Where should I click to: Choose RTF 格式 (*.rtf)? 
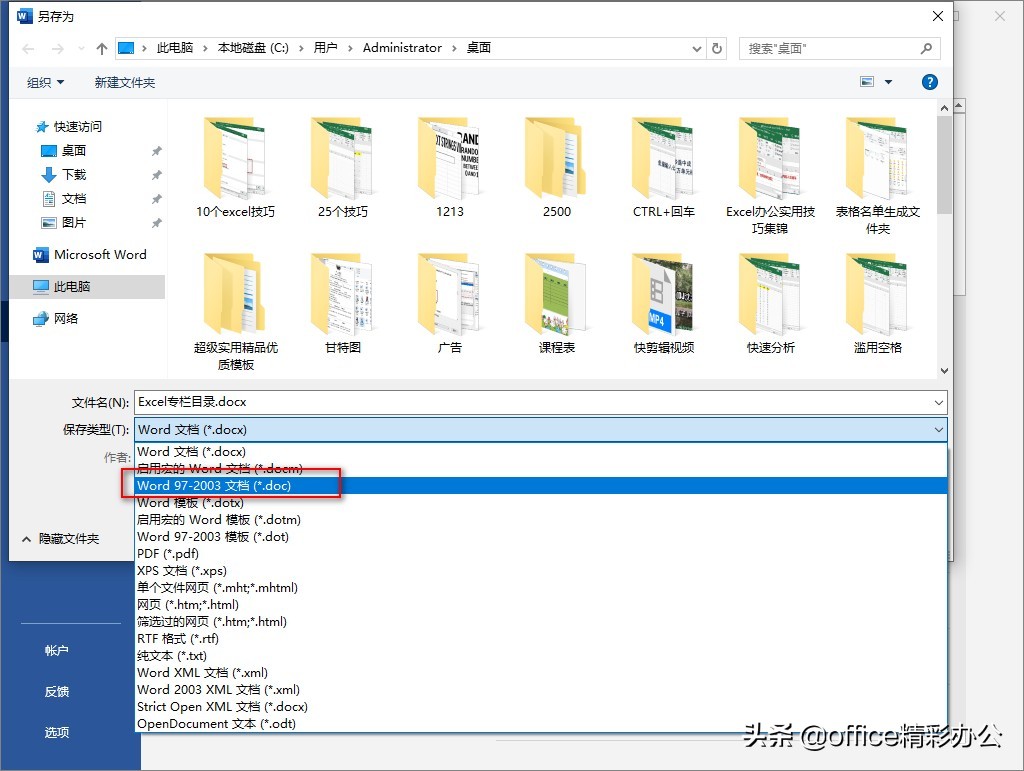click(x=541, y=638)
